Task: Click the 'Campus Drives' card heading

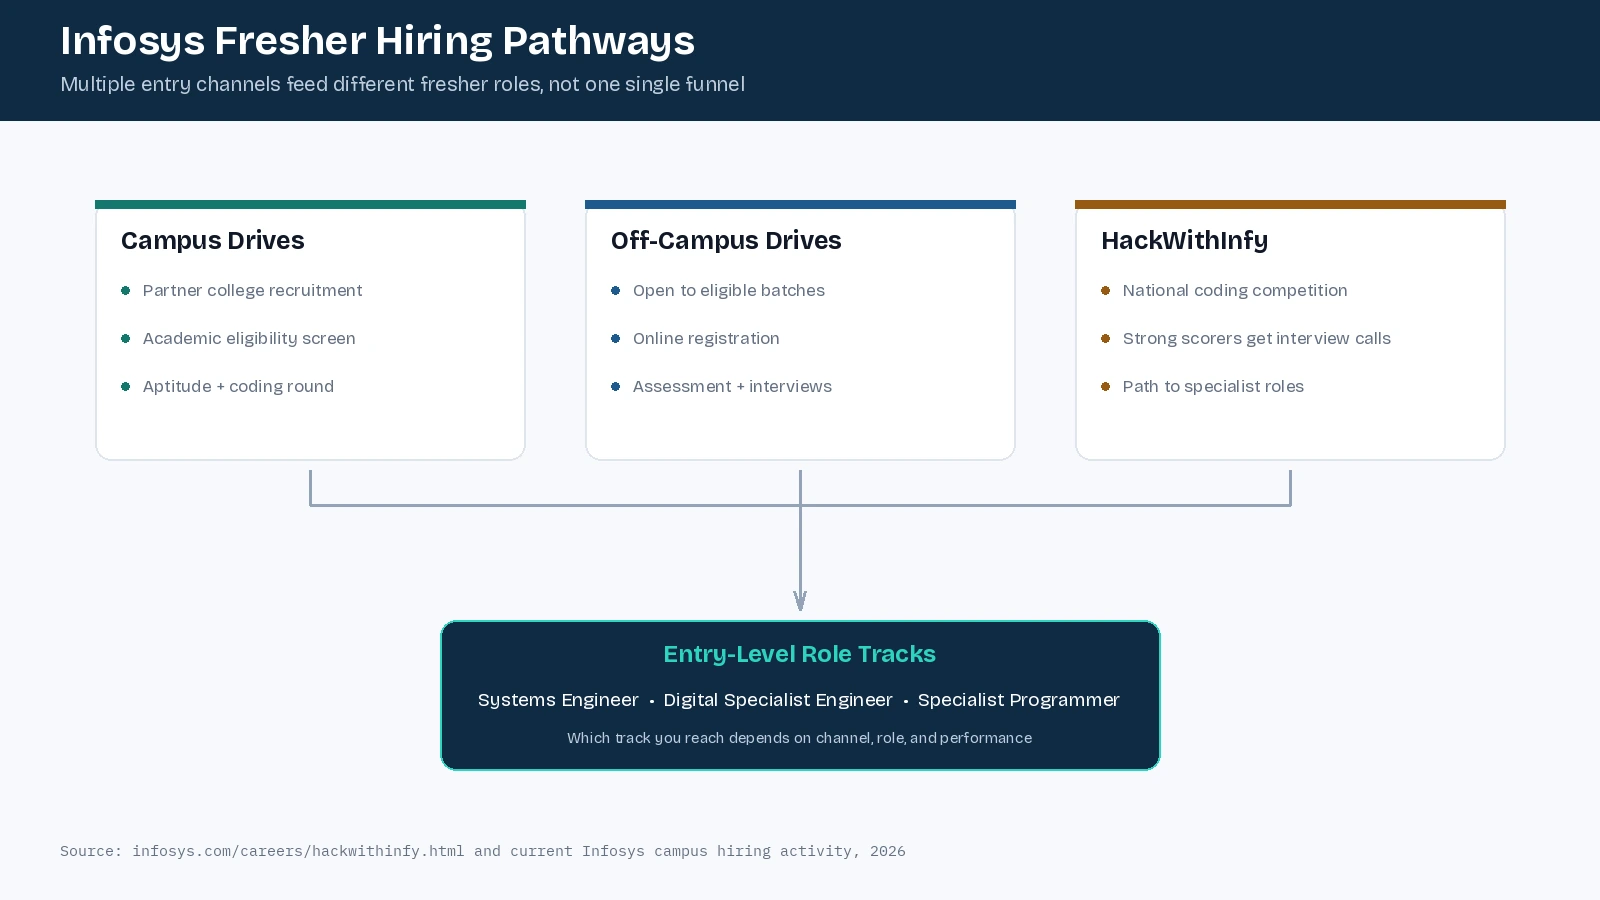Action: point(212,240)
